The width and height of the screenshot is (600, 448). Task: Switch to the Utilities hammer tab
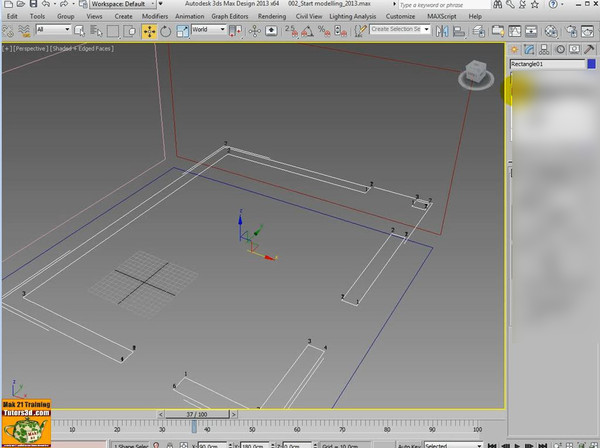(x=589, y=49)
